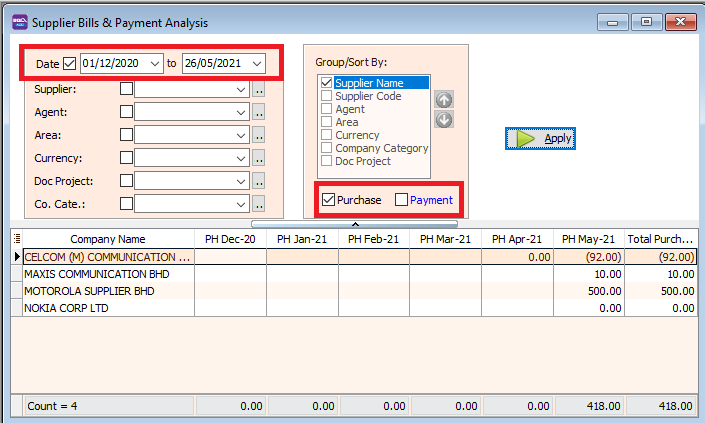
Task: Click the ellipsis button beside Area field
Action: pyautogui.click(x=258, y=135)
